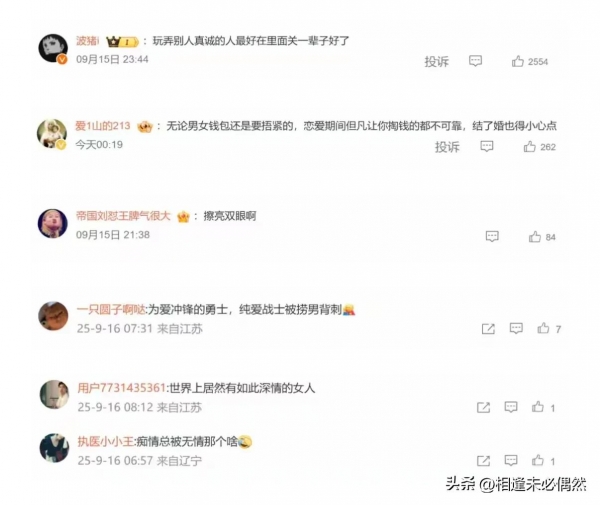This screenshot has width=600, height=505.
Task: View 一只圆子啊哒 avatar
Action: [53, 316]
